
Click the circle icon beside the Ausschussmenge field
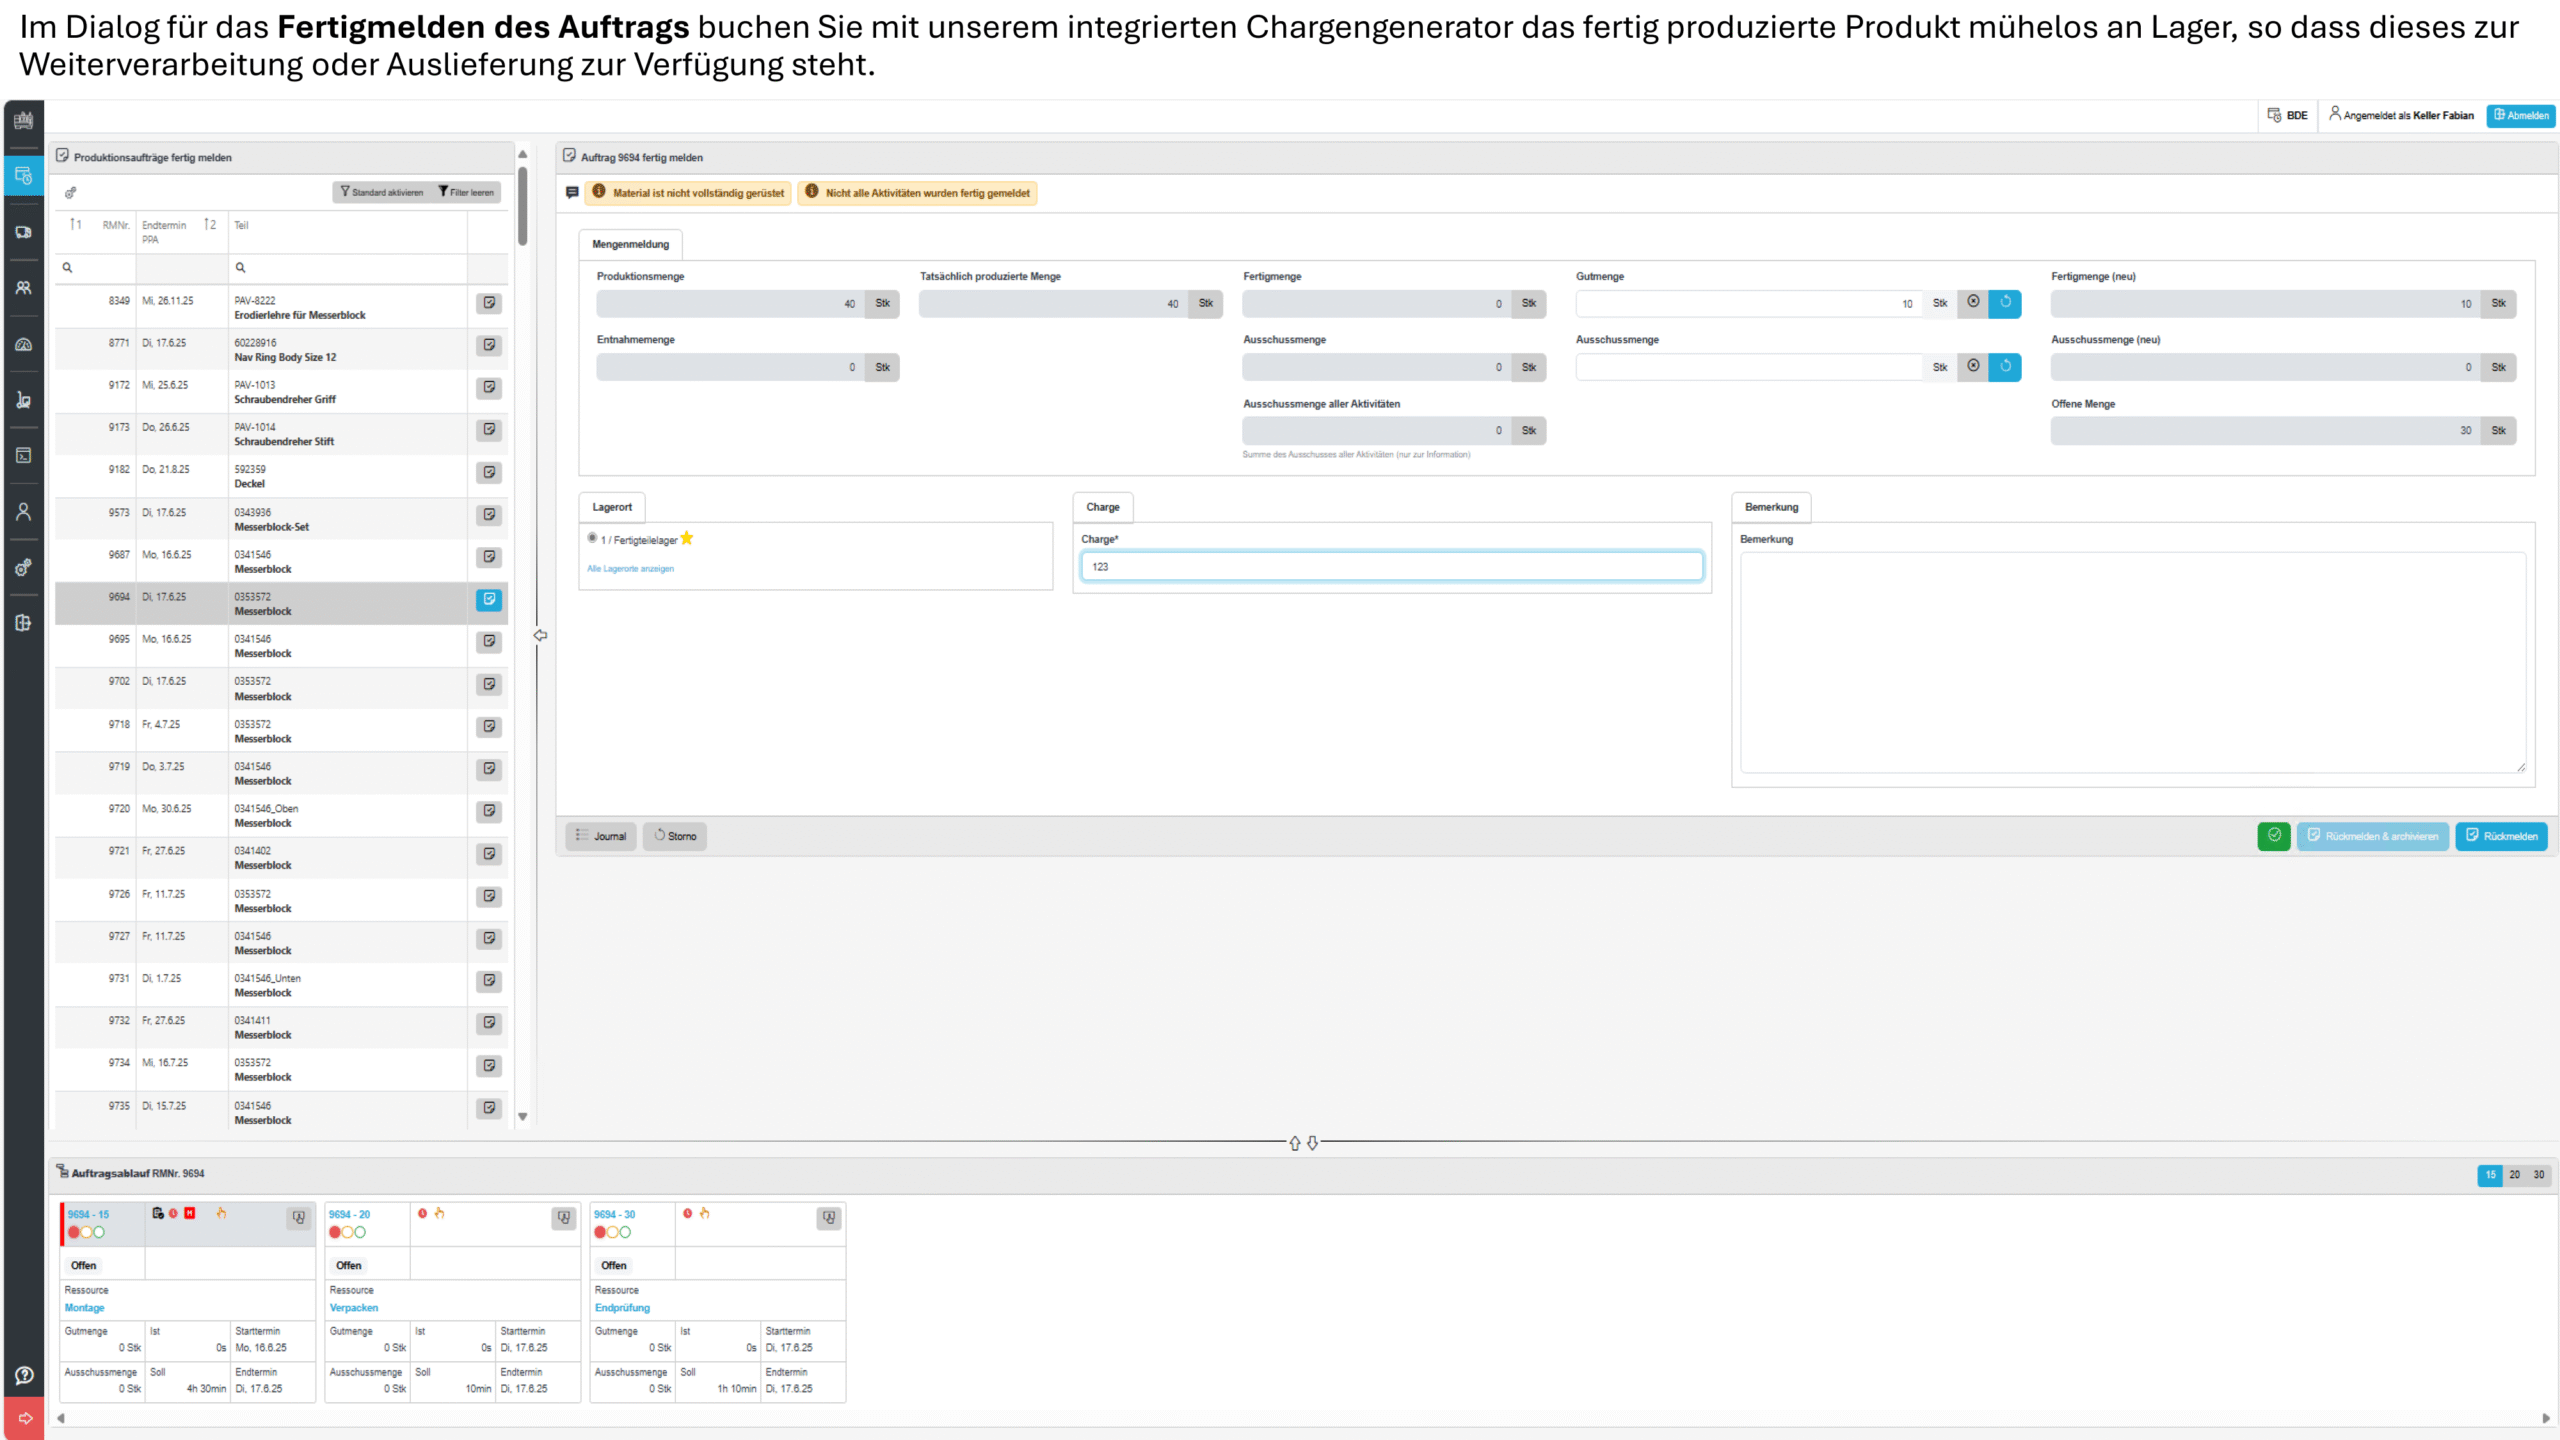[x=1973, y=367]
